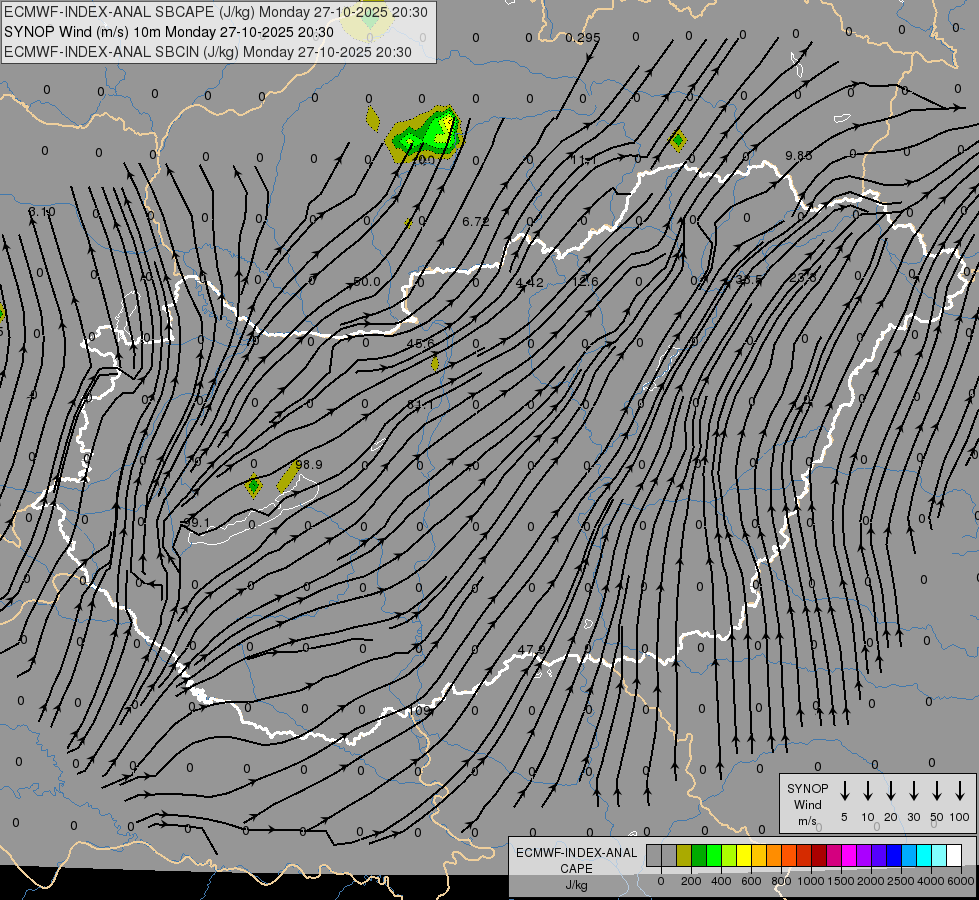979x900 pixels.
Task: Click the 98.9 value on the map
Action: pos(309,465)
